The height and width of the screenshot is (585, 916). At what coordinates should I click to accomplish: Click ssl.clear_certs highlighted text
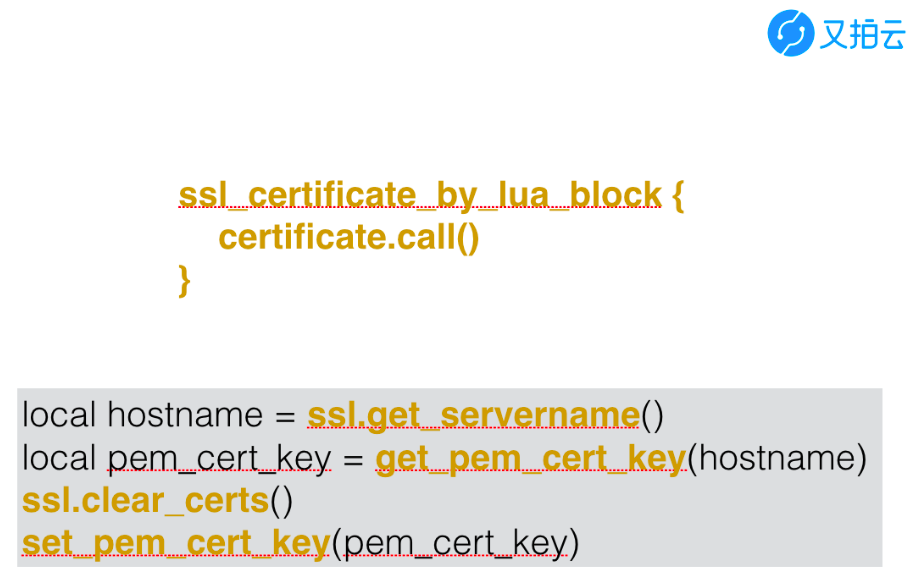coord(145,501)
